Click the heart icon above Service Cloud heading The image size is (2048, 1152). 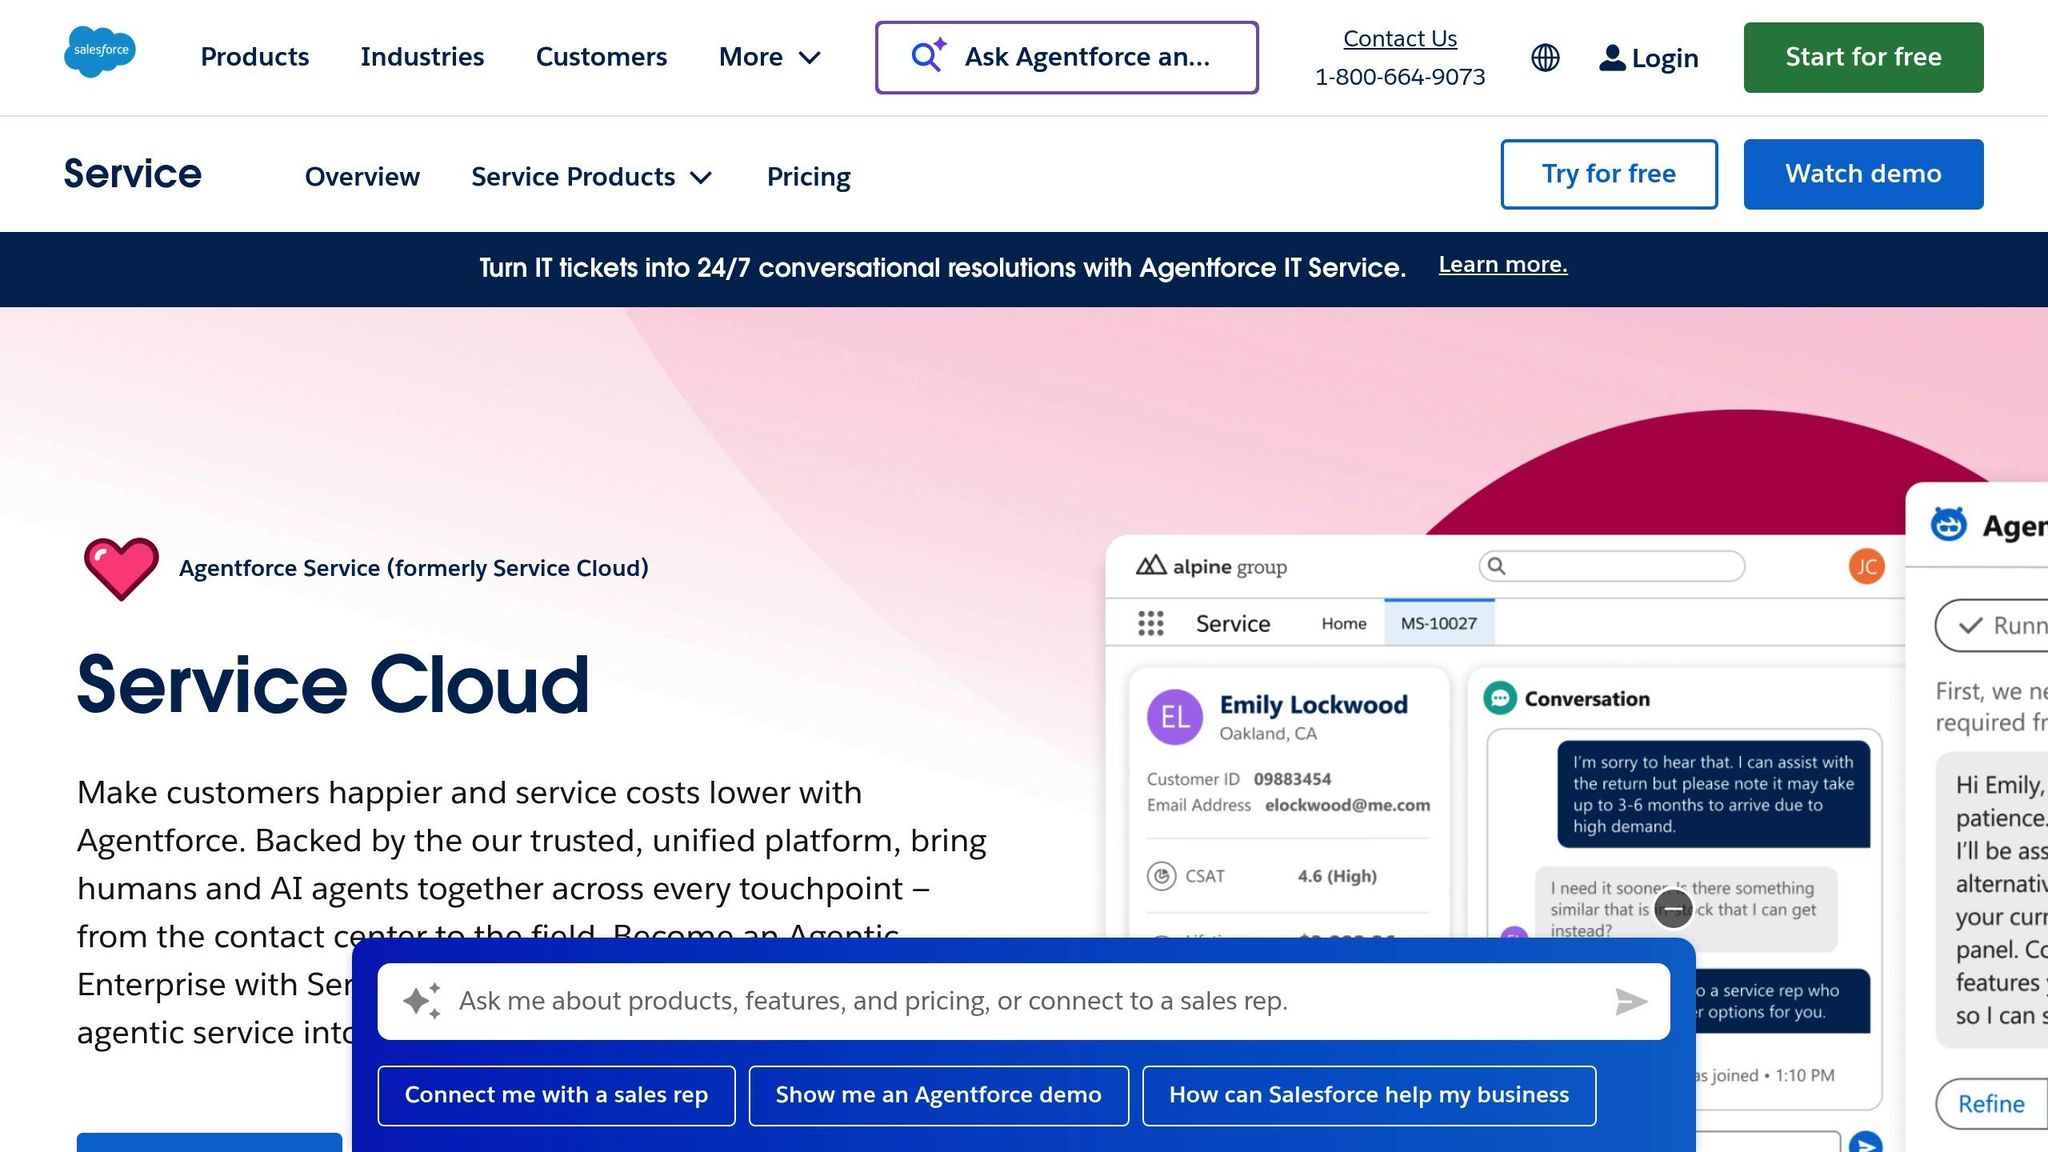pyautogui.click(x=122, y=567)
